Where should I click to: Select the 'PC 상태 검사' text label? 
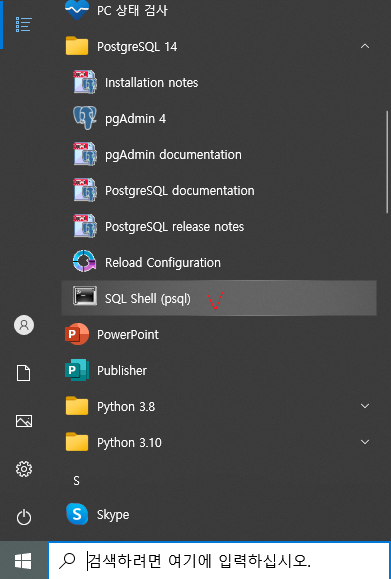click(132, 10)
